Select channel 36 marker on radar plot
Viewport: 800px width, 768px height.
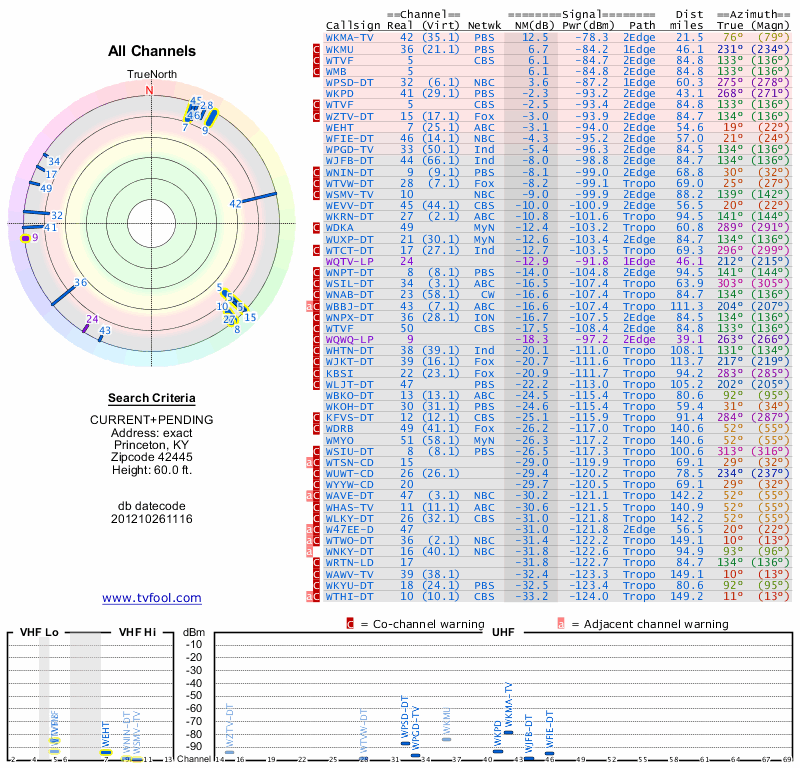(x=81, y=284)
